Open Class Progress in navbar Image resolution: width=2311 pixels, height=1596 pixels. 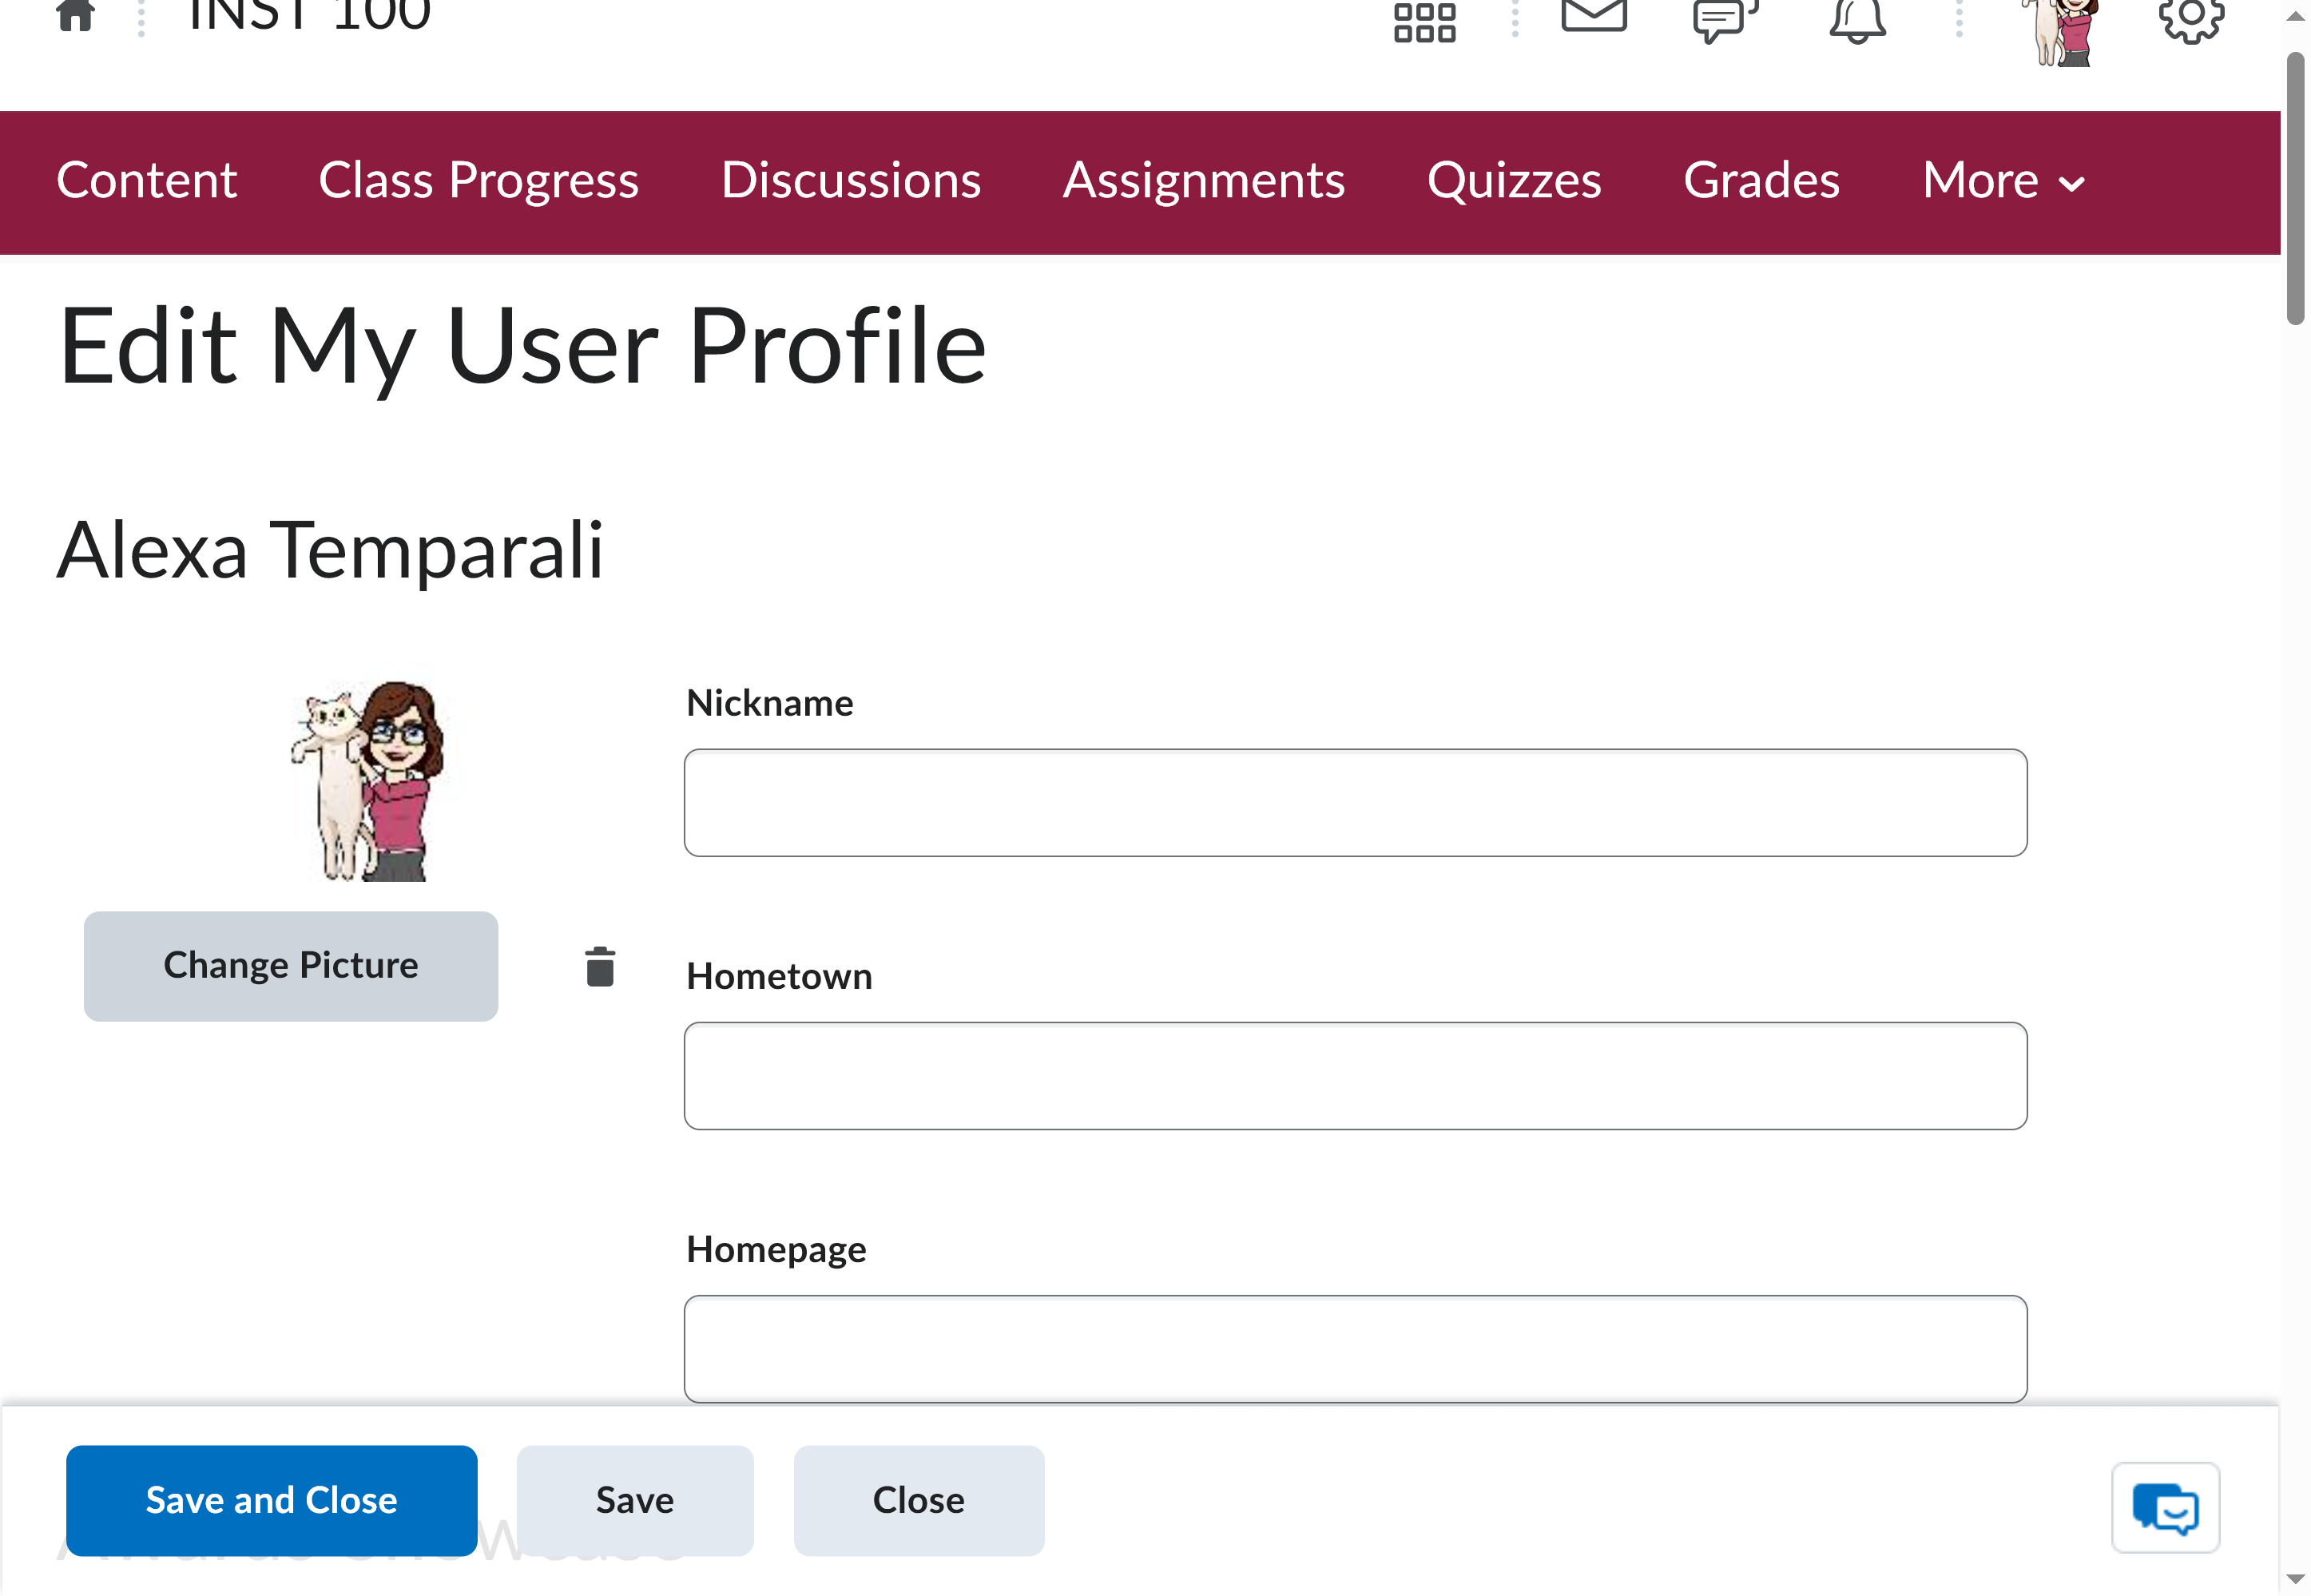tap(478, 181)
